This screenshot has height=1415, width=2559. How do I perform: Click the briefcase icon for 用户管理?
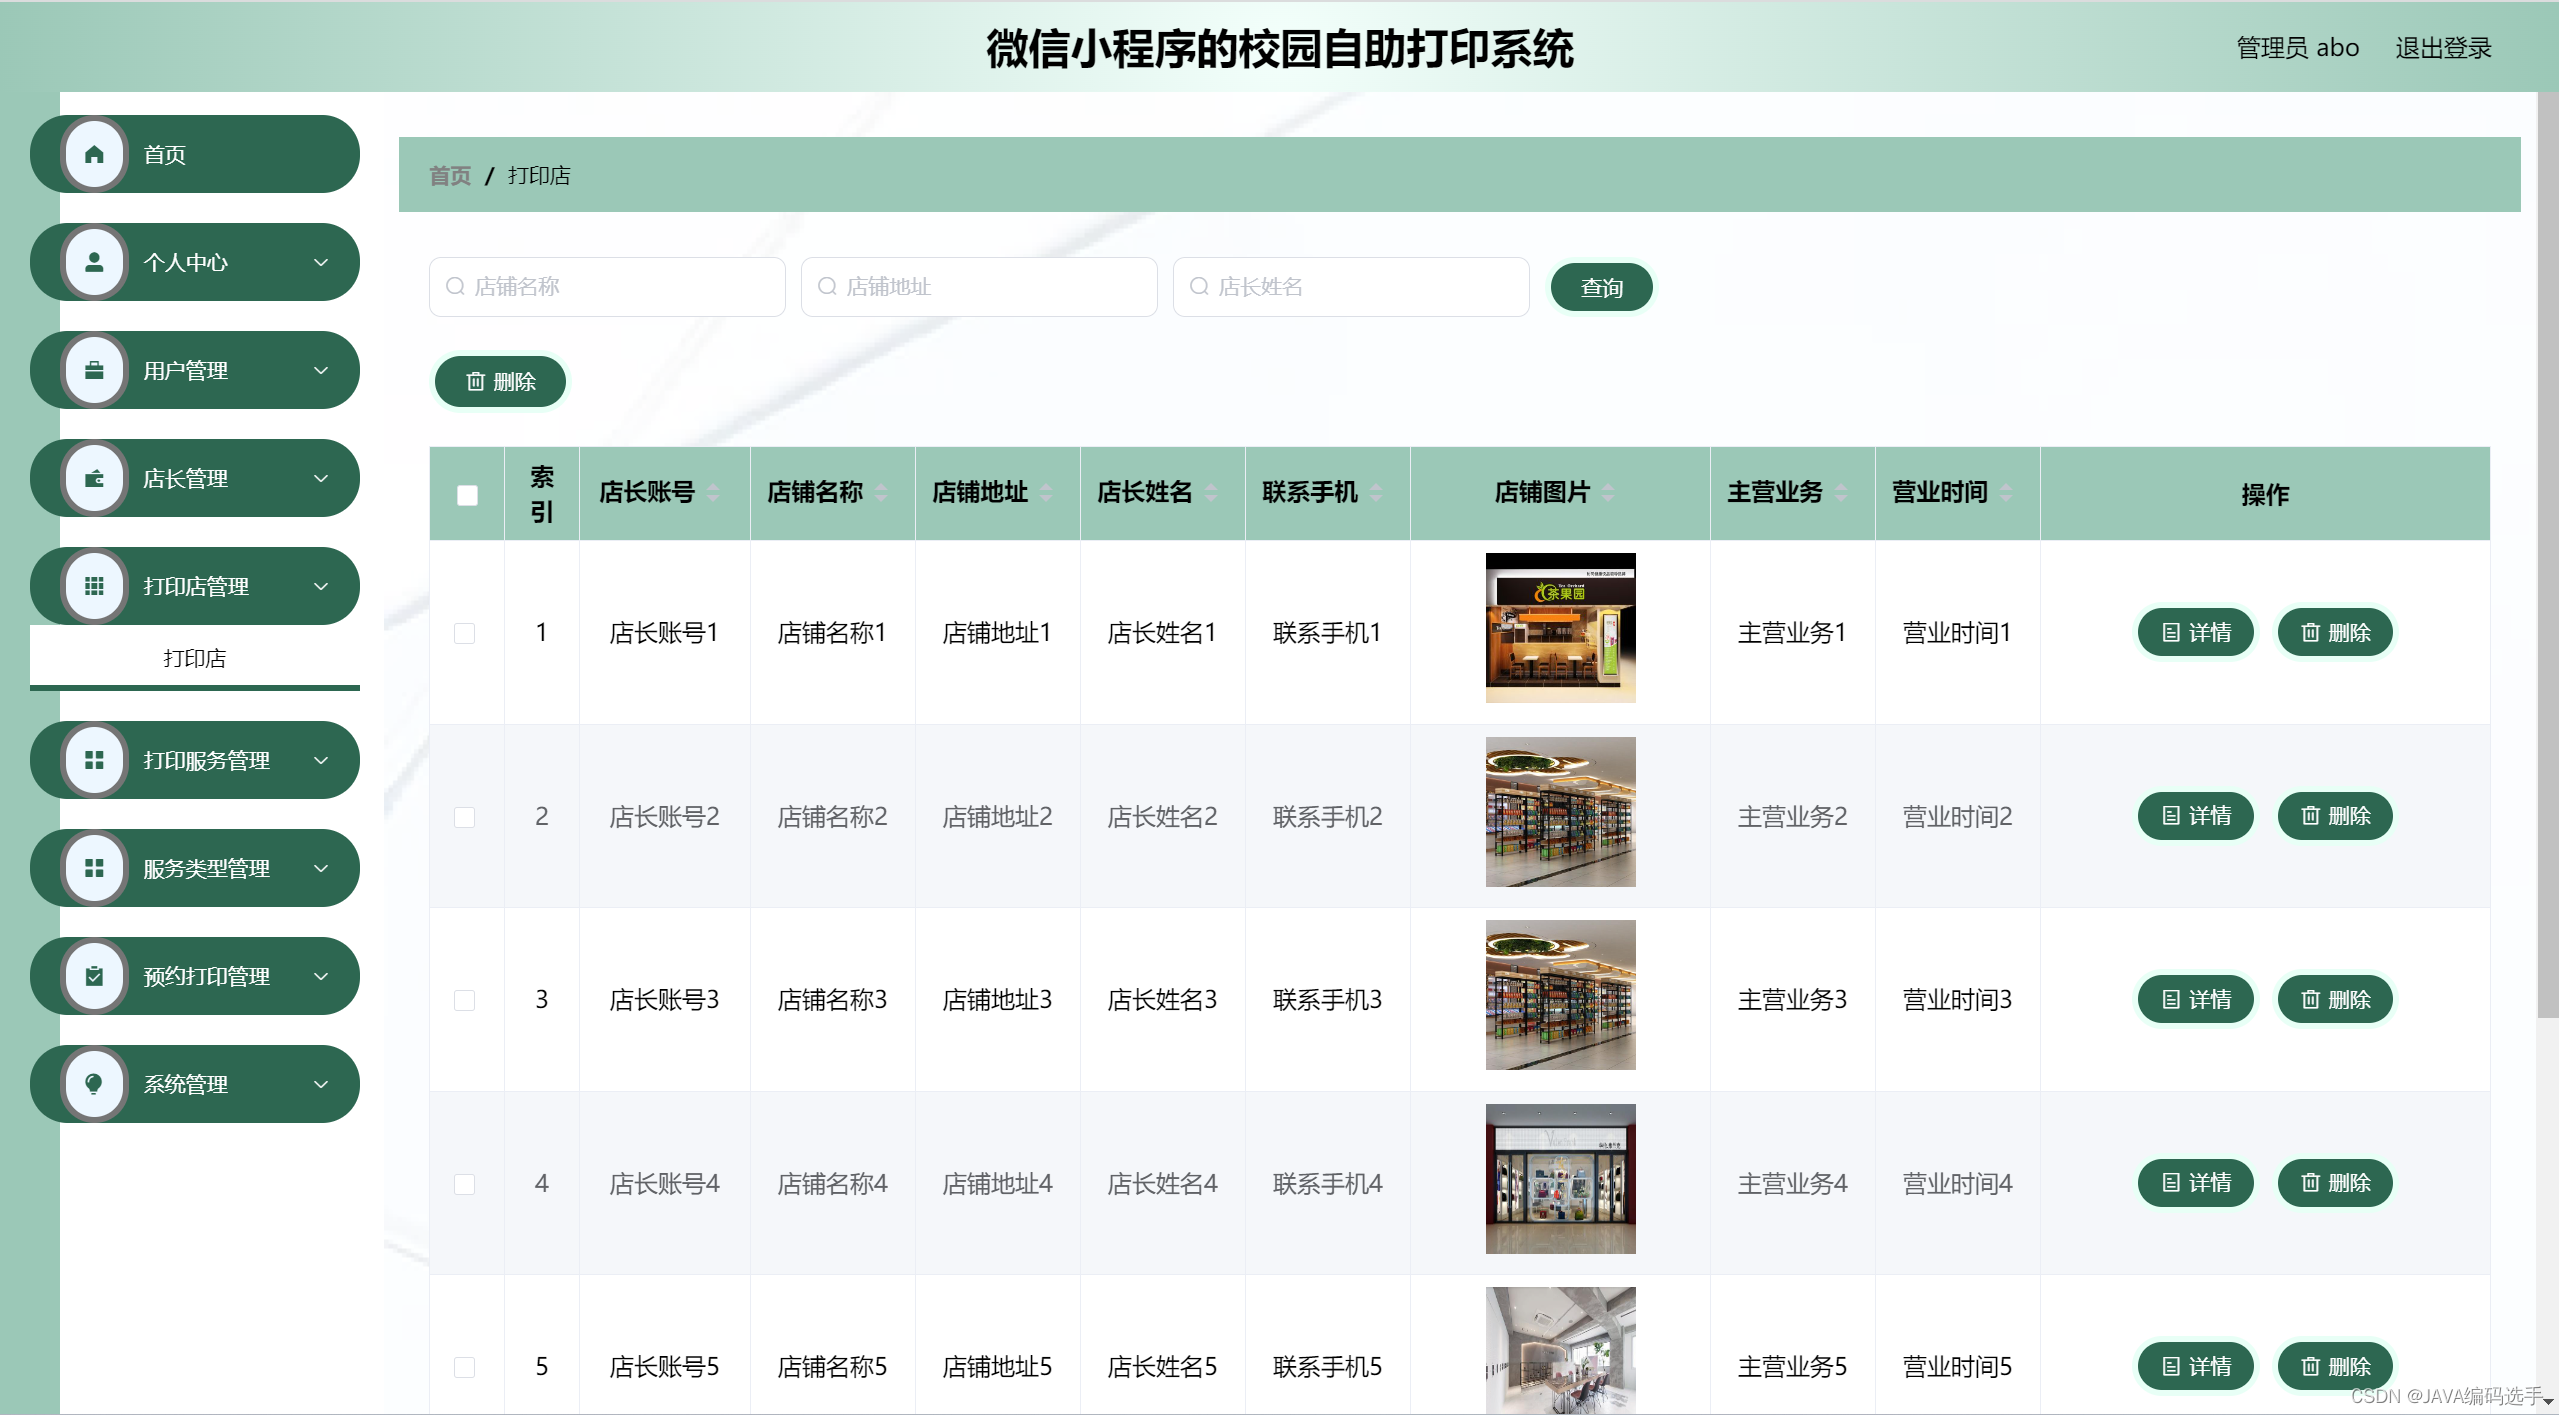[x=94, y=370]
